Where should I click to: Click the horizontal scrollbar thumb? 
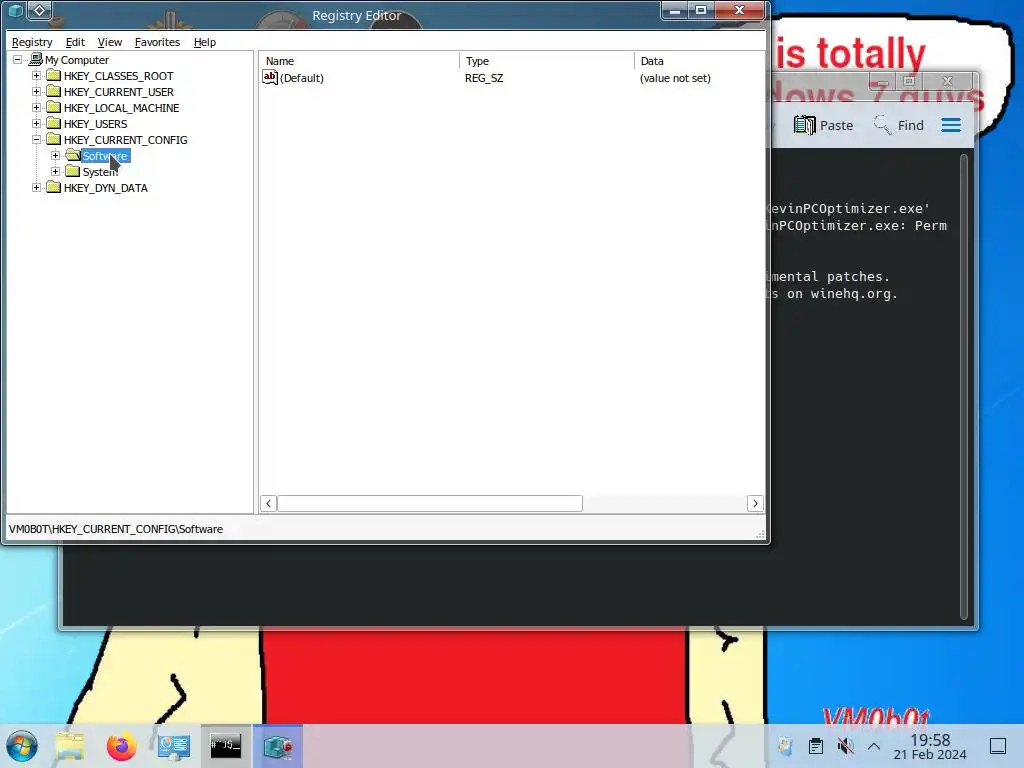[430, 504]
